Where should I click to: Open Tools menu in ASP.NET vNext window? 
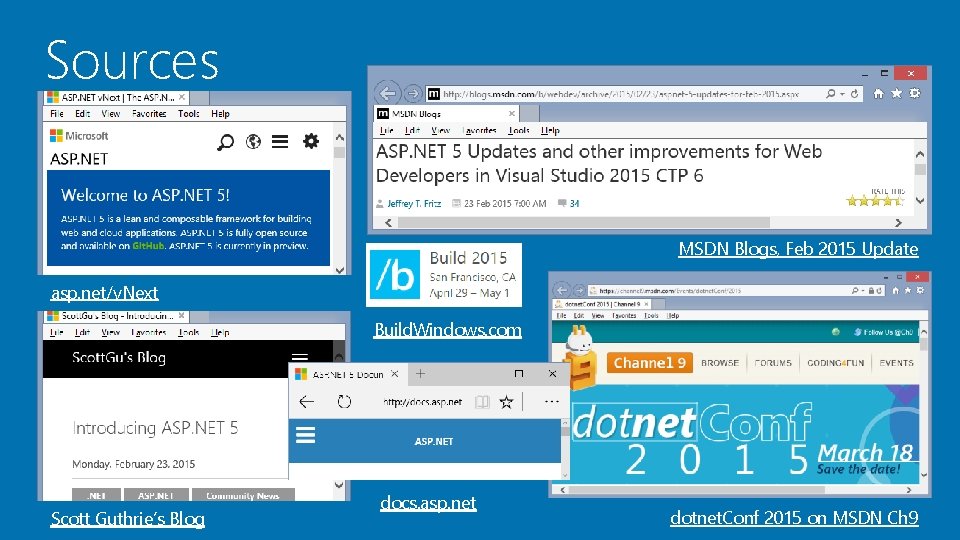point(189,114)
